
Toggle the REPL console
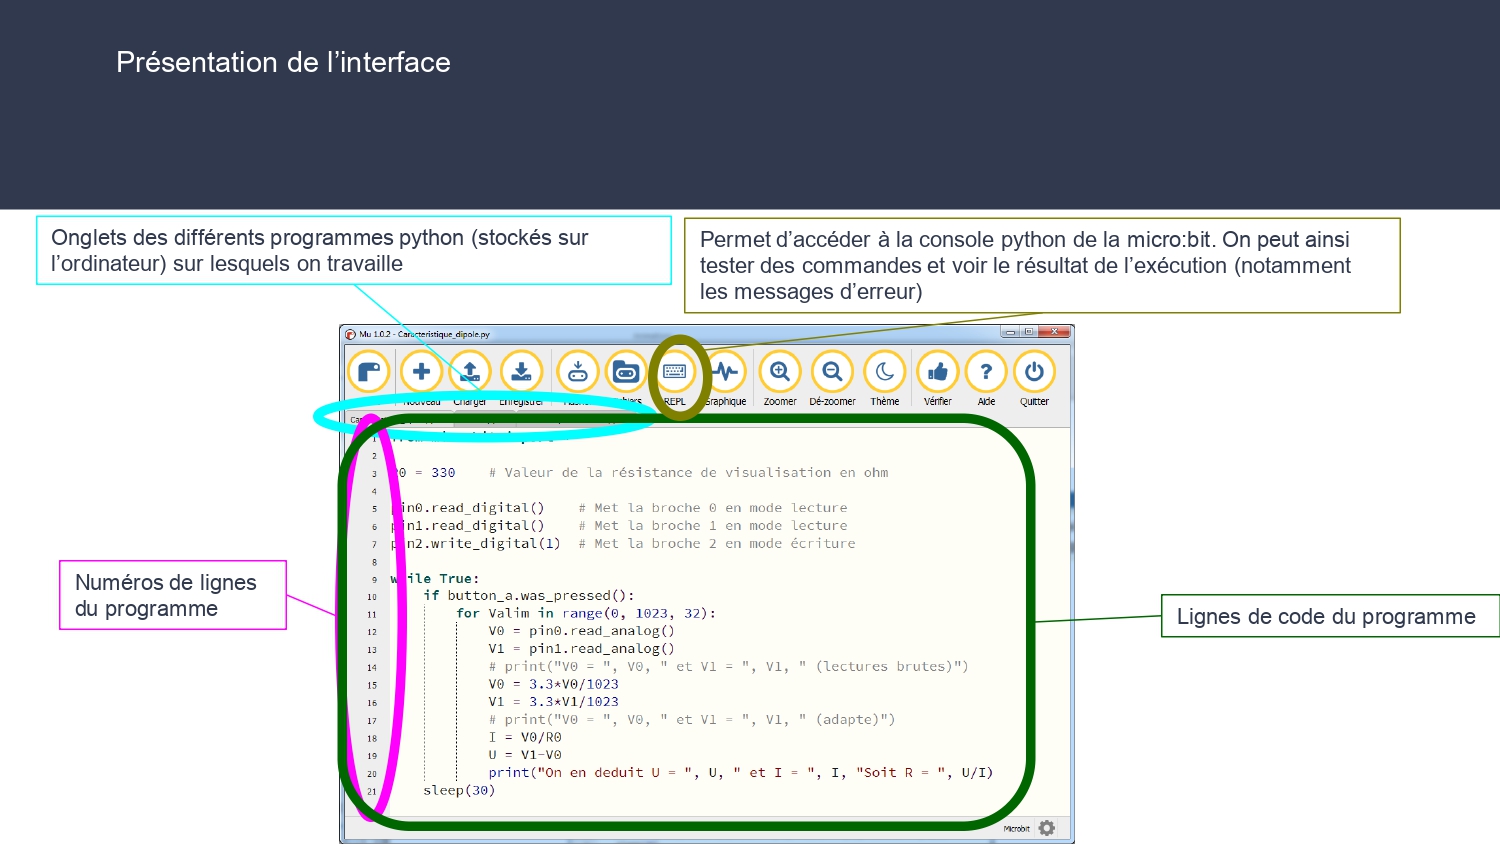click(x=675, y=372)
